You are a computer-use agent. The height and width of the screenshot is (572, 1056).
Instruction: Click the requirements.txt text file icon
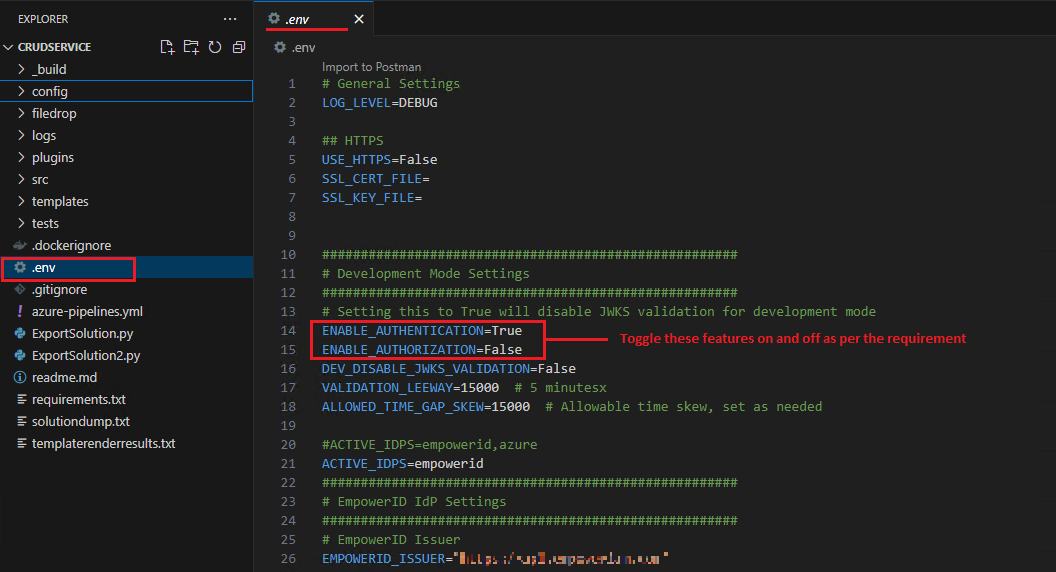[22, 400]
